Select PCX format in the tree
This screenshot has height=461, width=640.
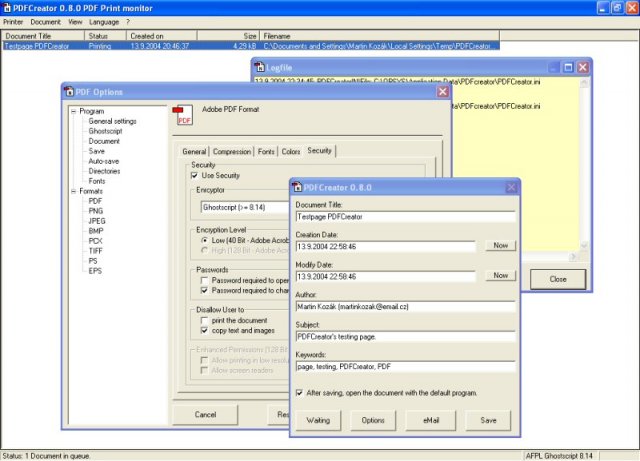96,241
